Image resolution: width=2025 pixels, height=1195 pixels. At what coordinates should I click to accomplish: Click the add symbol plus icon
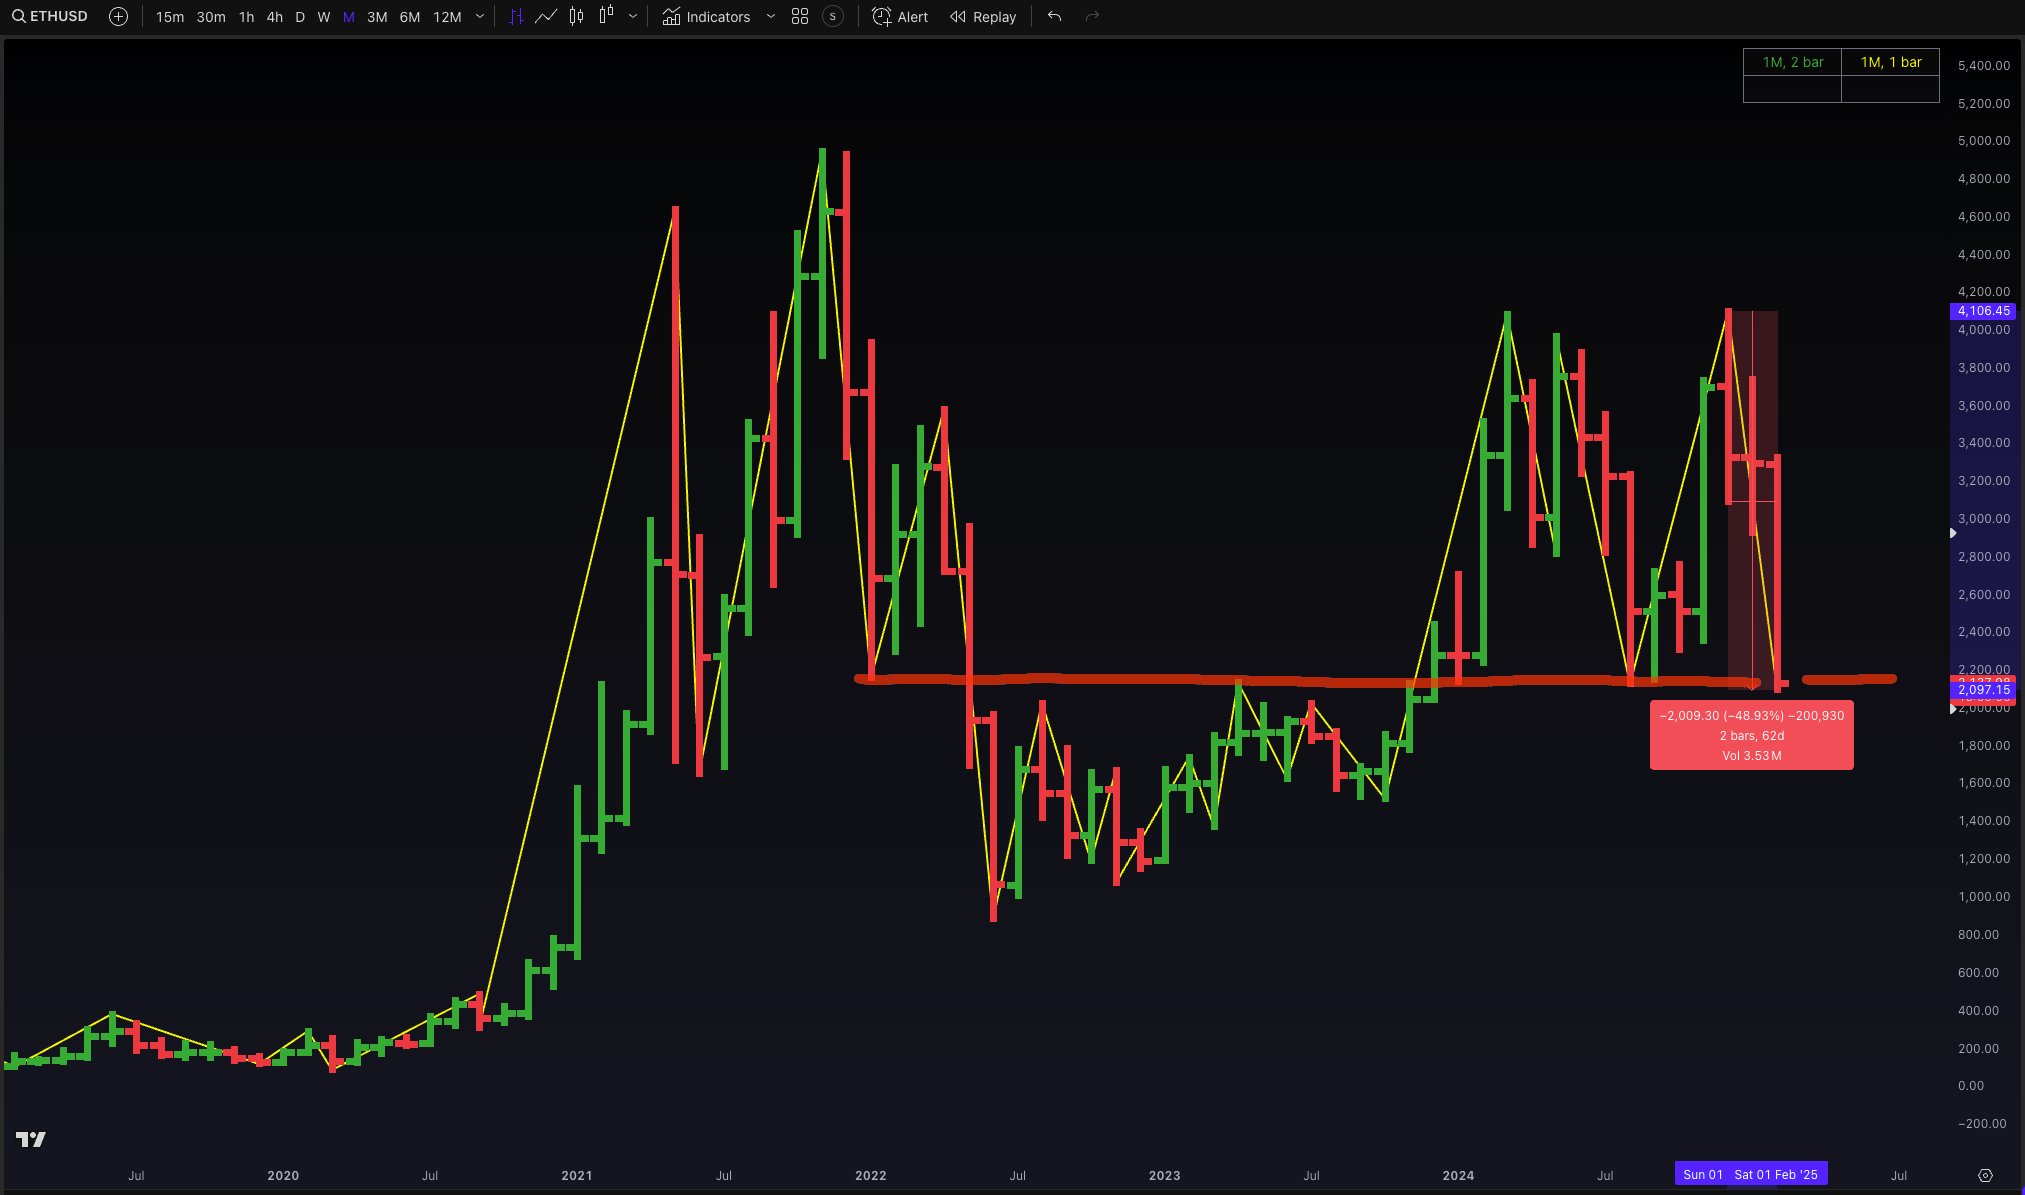pos(118,16)
